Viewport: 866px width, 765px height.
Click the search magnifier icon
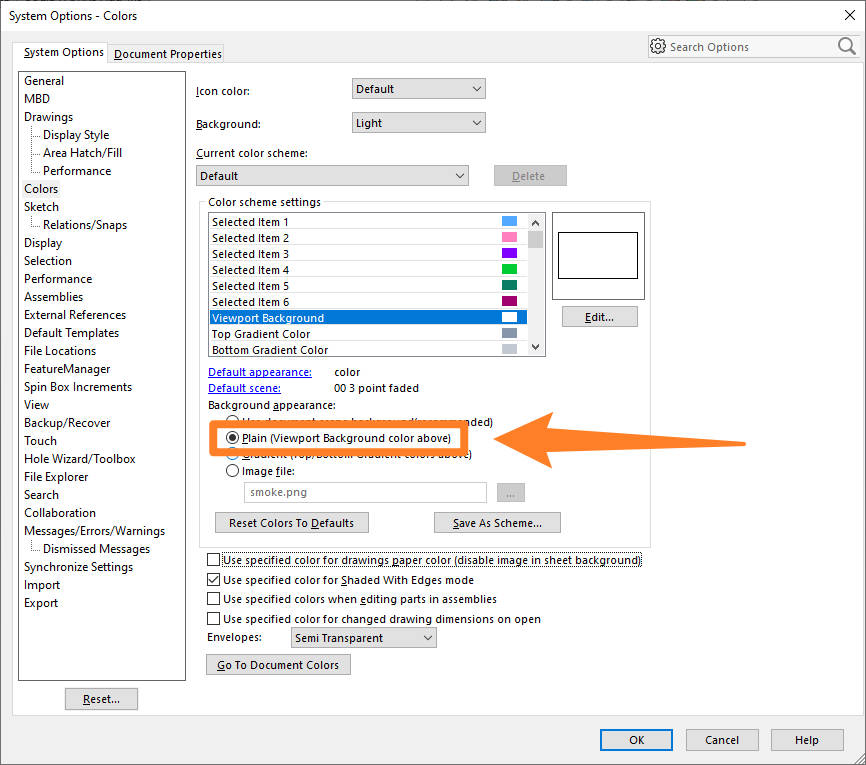tap(846, 46)
